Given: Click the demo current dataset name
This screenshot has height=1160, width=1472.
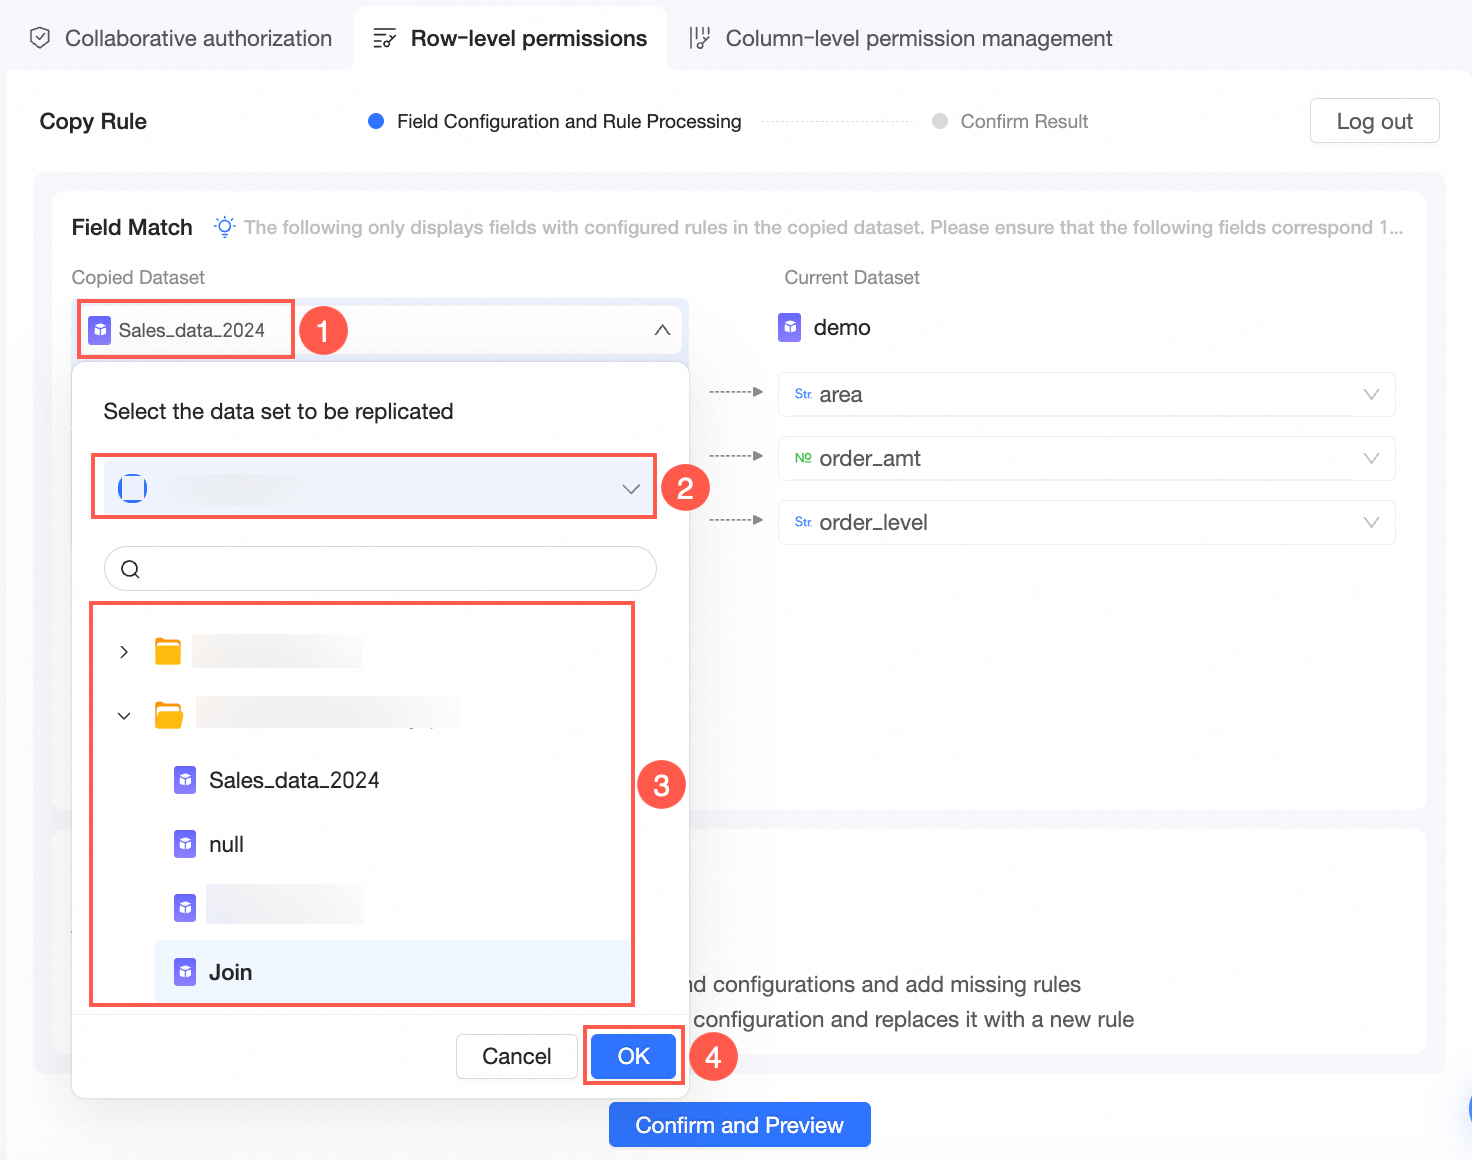Looking at the screenshot, I should (x=842, y=328).
